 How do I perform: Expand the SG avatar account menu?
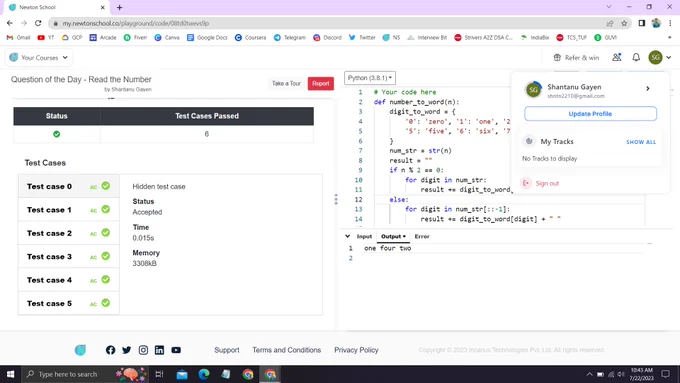660,57
